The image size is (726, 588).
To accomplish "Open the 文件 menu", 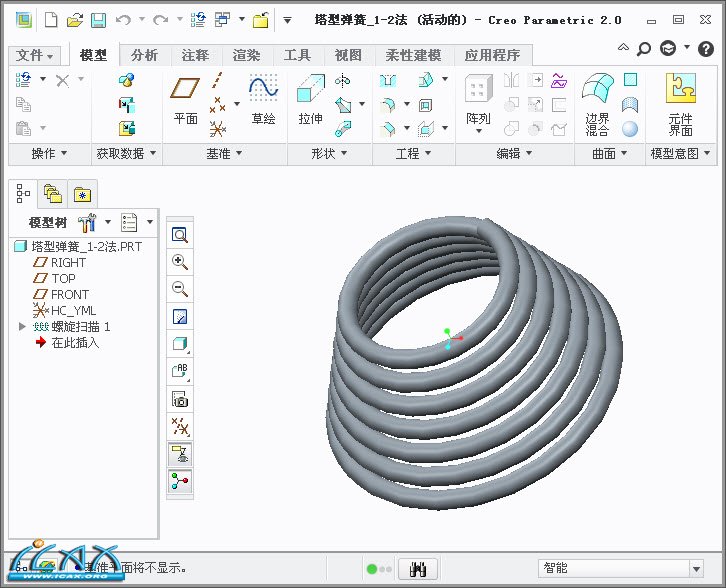I will pos(34,56).
